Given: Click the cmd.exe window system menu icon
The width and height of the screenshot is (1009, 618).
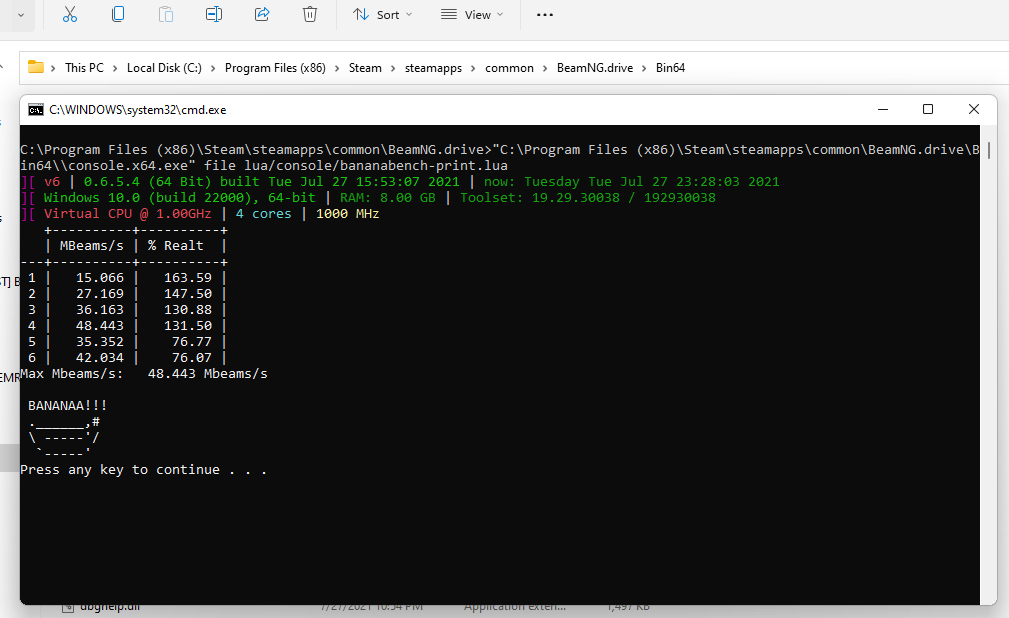Looking at the screenshot, I should (x=36, y=109).
